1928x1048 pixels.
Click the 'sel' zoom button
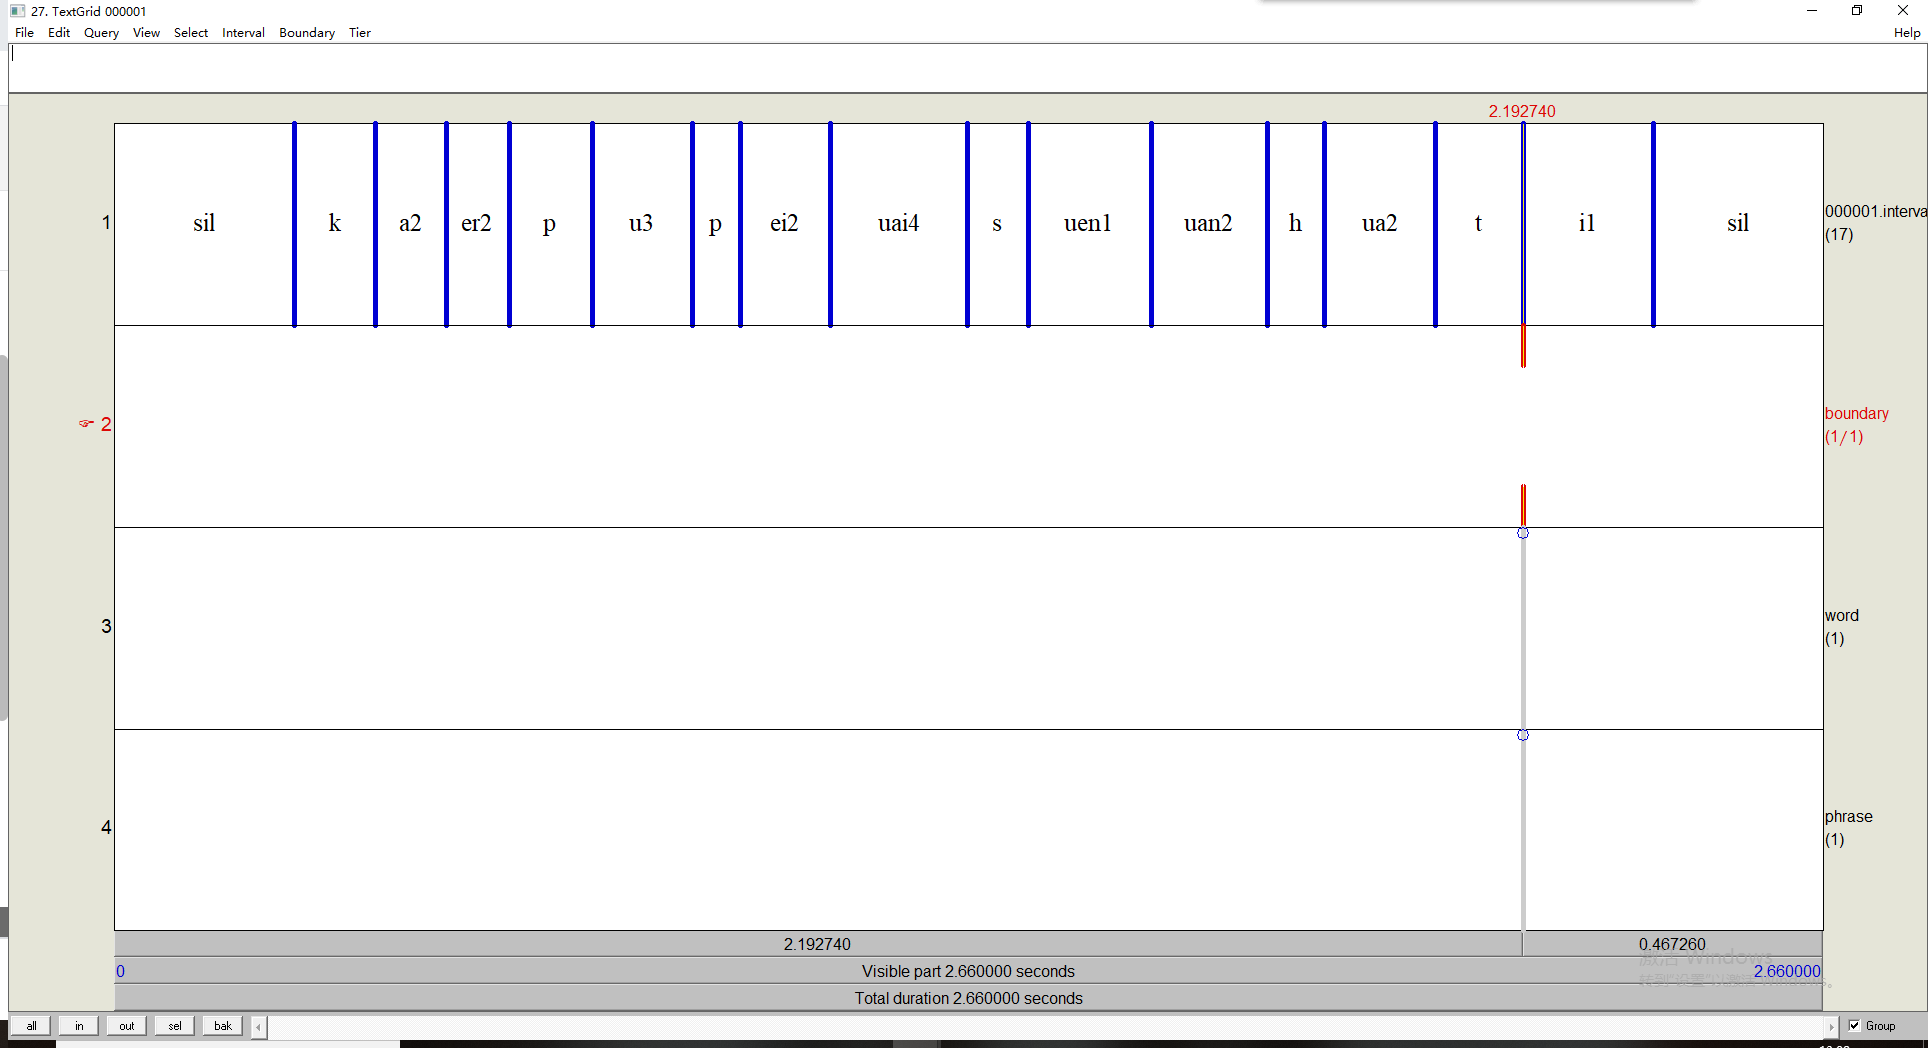click(175, 1026)
